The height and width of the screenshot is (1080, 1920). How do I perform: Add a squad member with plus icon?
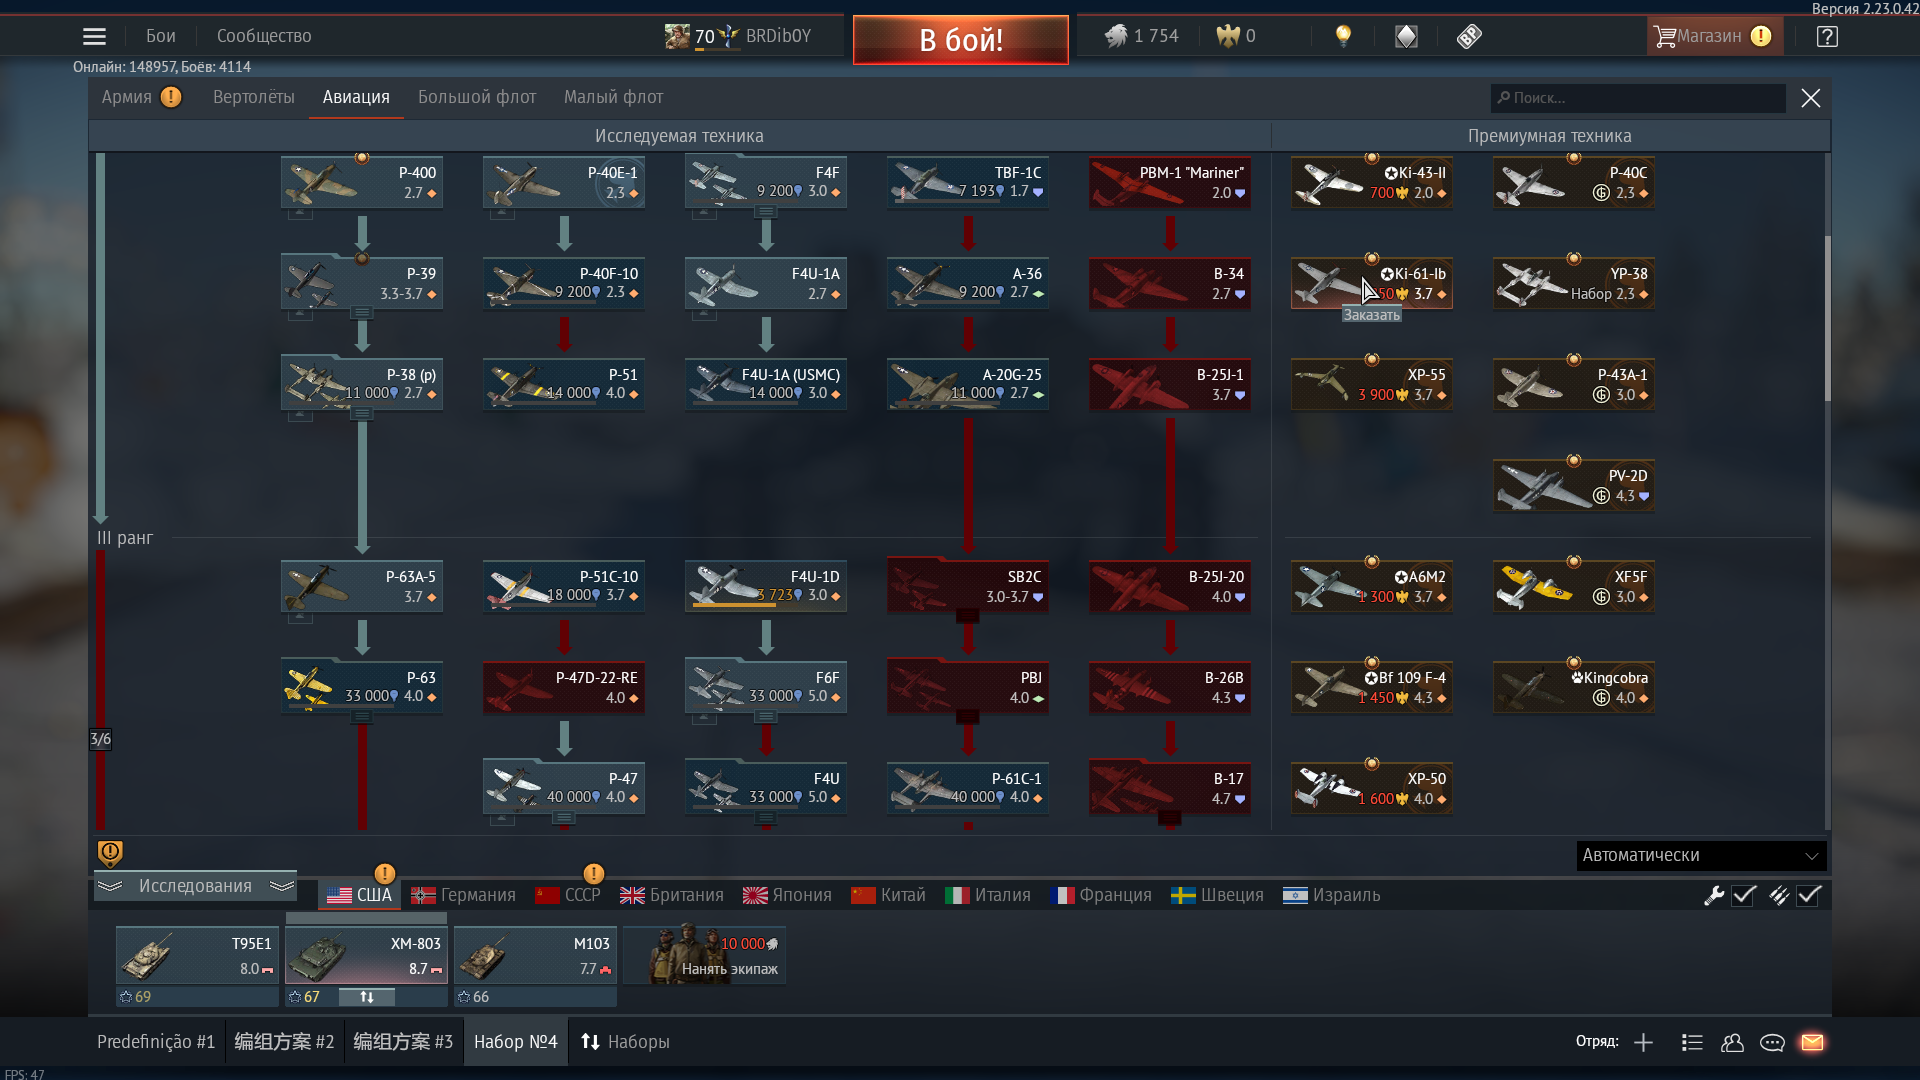tap(1643, 1042)
